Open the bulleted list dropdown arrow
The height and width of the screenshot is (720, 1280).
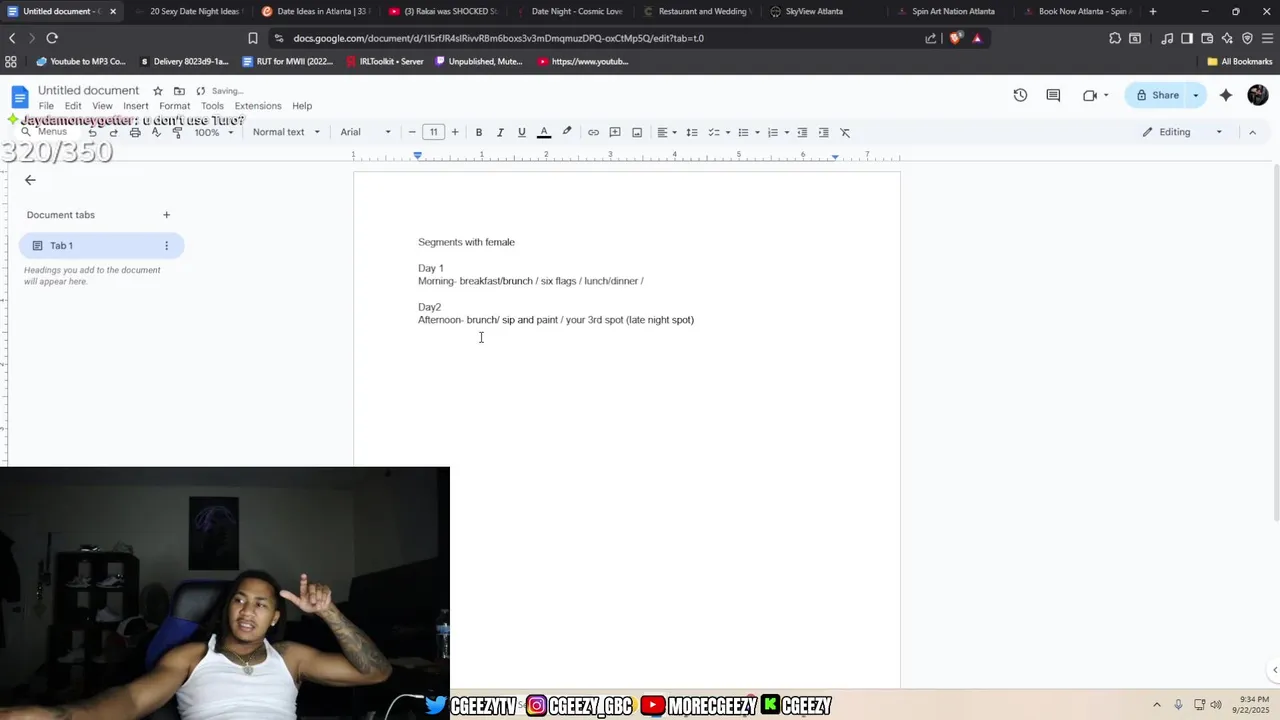tap(757, 132)
